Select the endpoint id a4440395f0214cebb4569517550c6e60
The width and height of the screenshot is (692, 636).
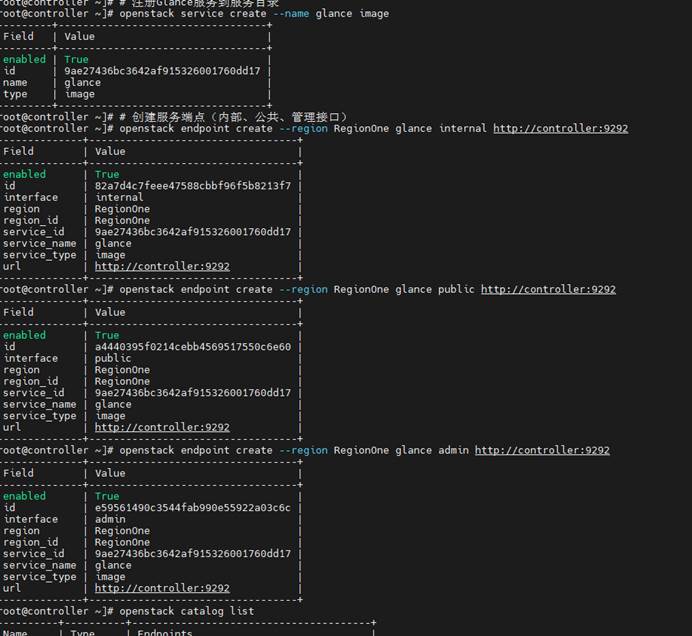coord(193,347)
